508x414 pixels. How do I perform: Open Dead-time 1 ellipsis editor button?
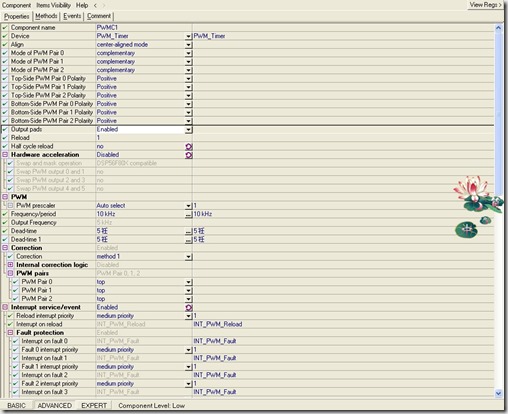[188, 240]
